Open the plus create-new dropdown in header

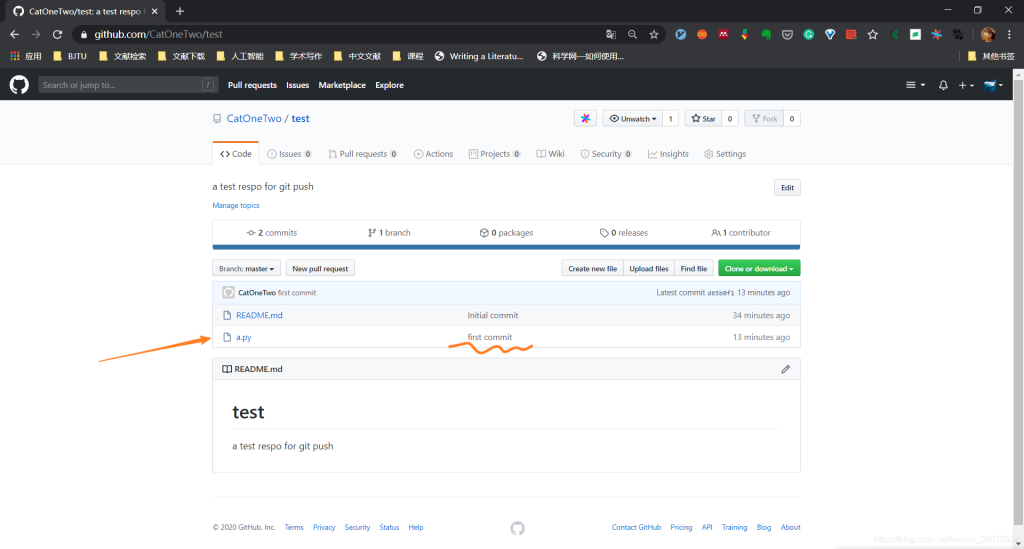[x=966, y=85]
